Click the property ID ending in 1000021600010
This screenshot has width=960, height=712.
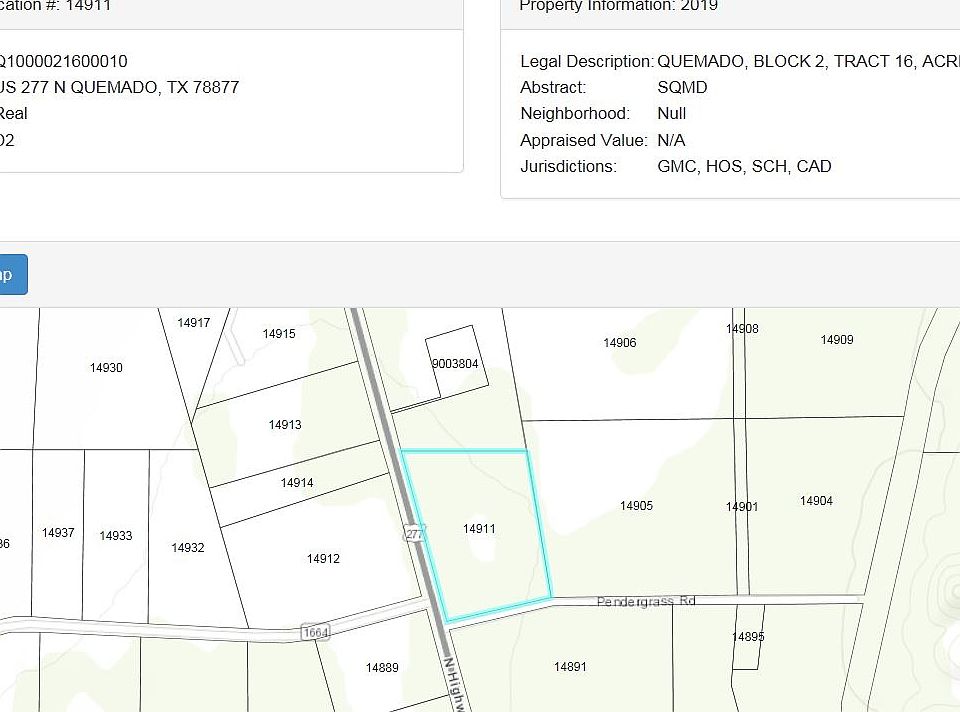[x=64, y=61]
